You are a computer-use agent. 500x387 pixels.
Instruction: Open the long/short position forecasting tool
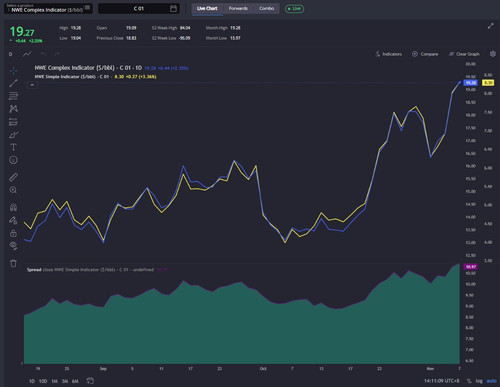coord(13,122)
